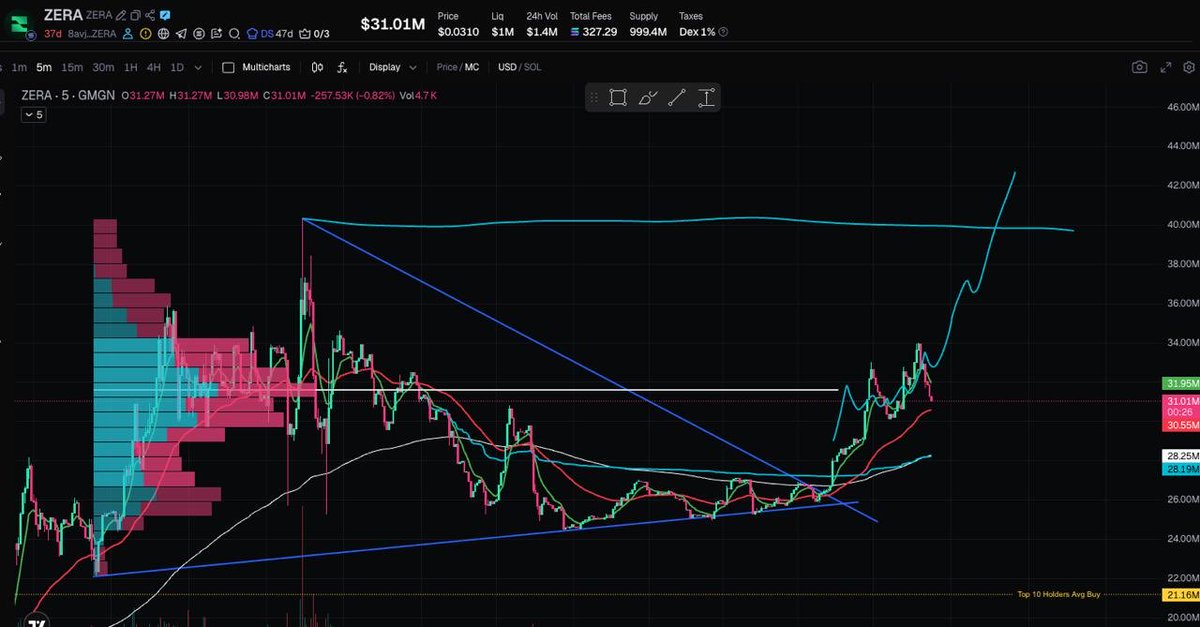The image size is (1200, 627).
Task: Click the red 30.55M price axis label
Action: (1181, 425)
